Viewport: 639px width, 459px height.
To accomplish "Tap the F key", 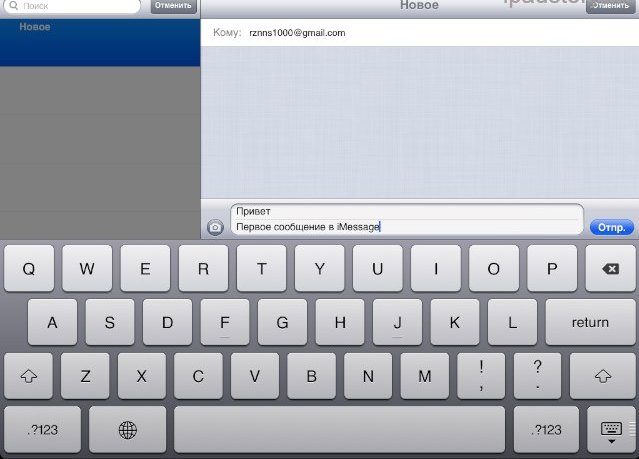I will [225, 322].
